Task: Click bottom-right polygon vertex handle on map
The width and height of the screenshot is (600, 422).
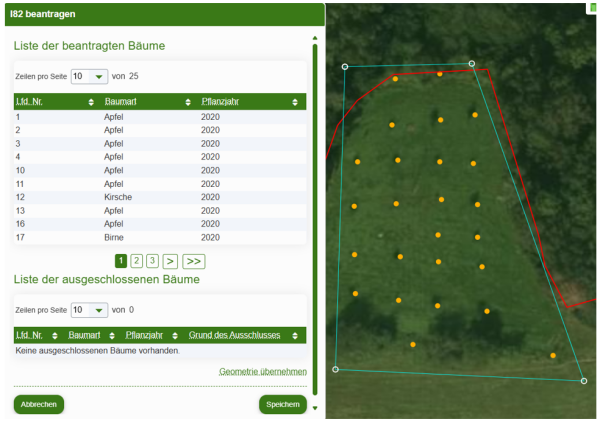Action: click(584, 381)
